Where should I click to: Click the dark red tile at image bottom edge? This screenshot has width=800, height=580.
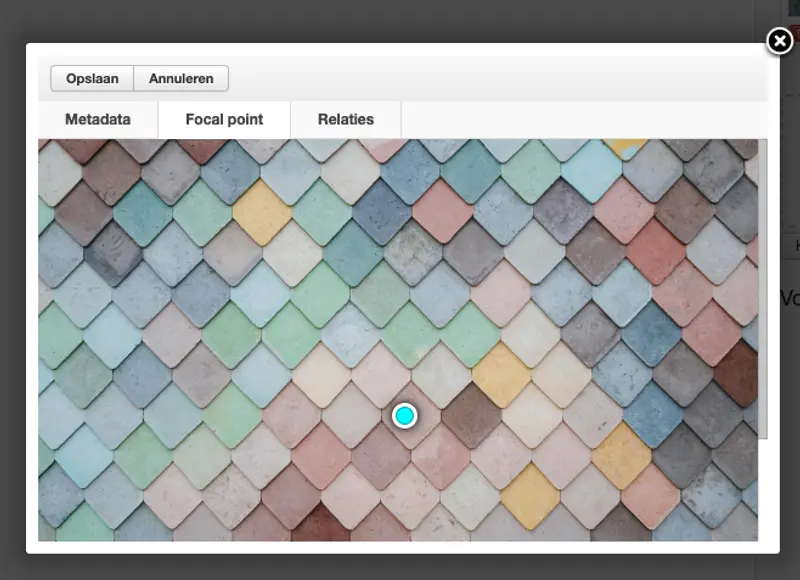(x=320, y=523)
